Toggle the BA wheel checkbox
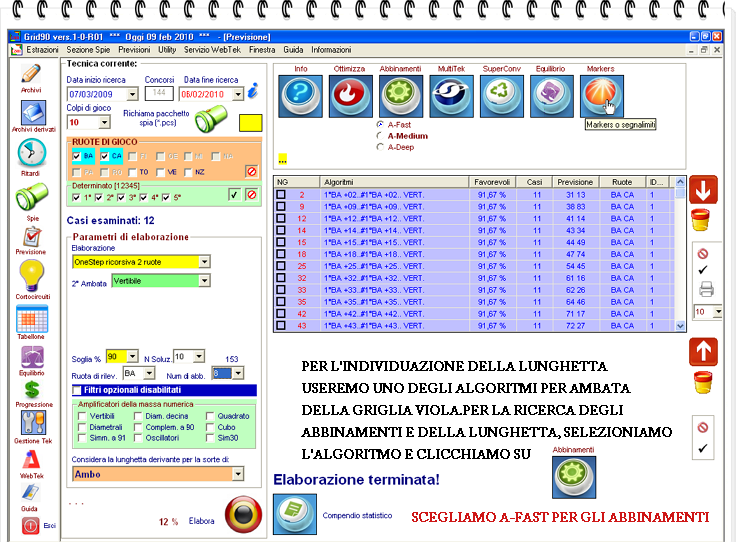This screenshot has height=542, width=736. click(x=77, y=156)
